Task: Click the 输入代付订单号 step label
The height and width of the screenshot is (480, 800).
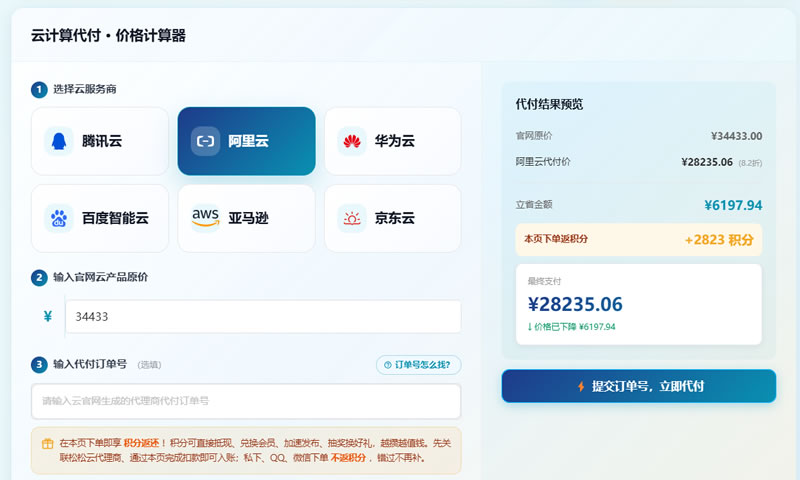Action: [90, 364]
